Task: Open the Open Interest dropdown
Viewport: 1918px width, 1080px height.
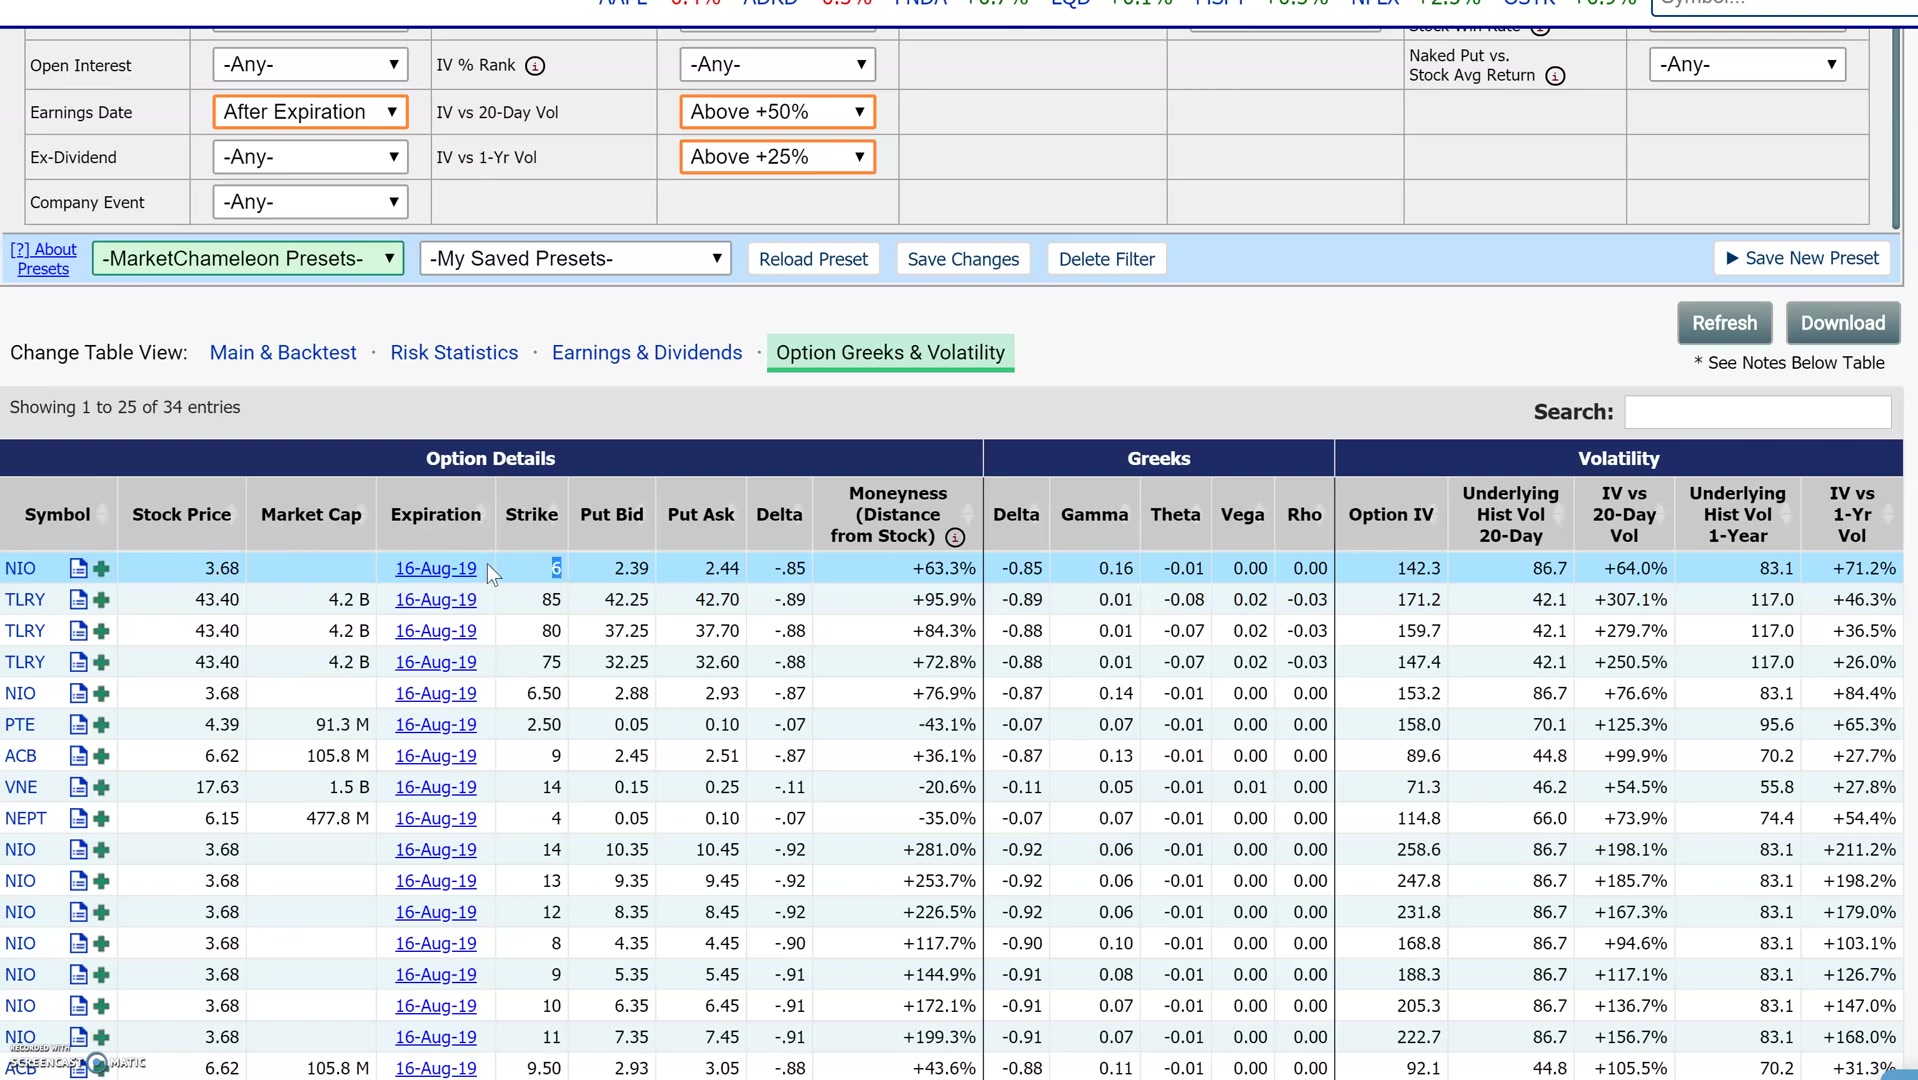Action: click(x=310, y=65)
